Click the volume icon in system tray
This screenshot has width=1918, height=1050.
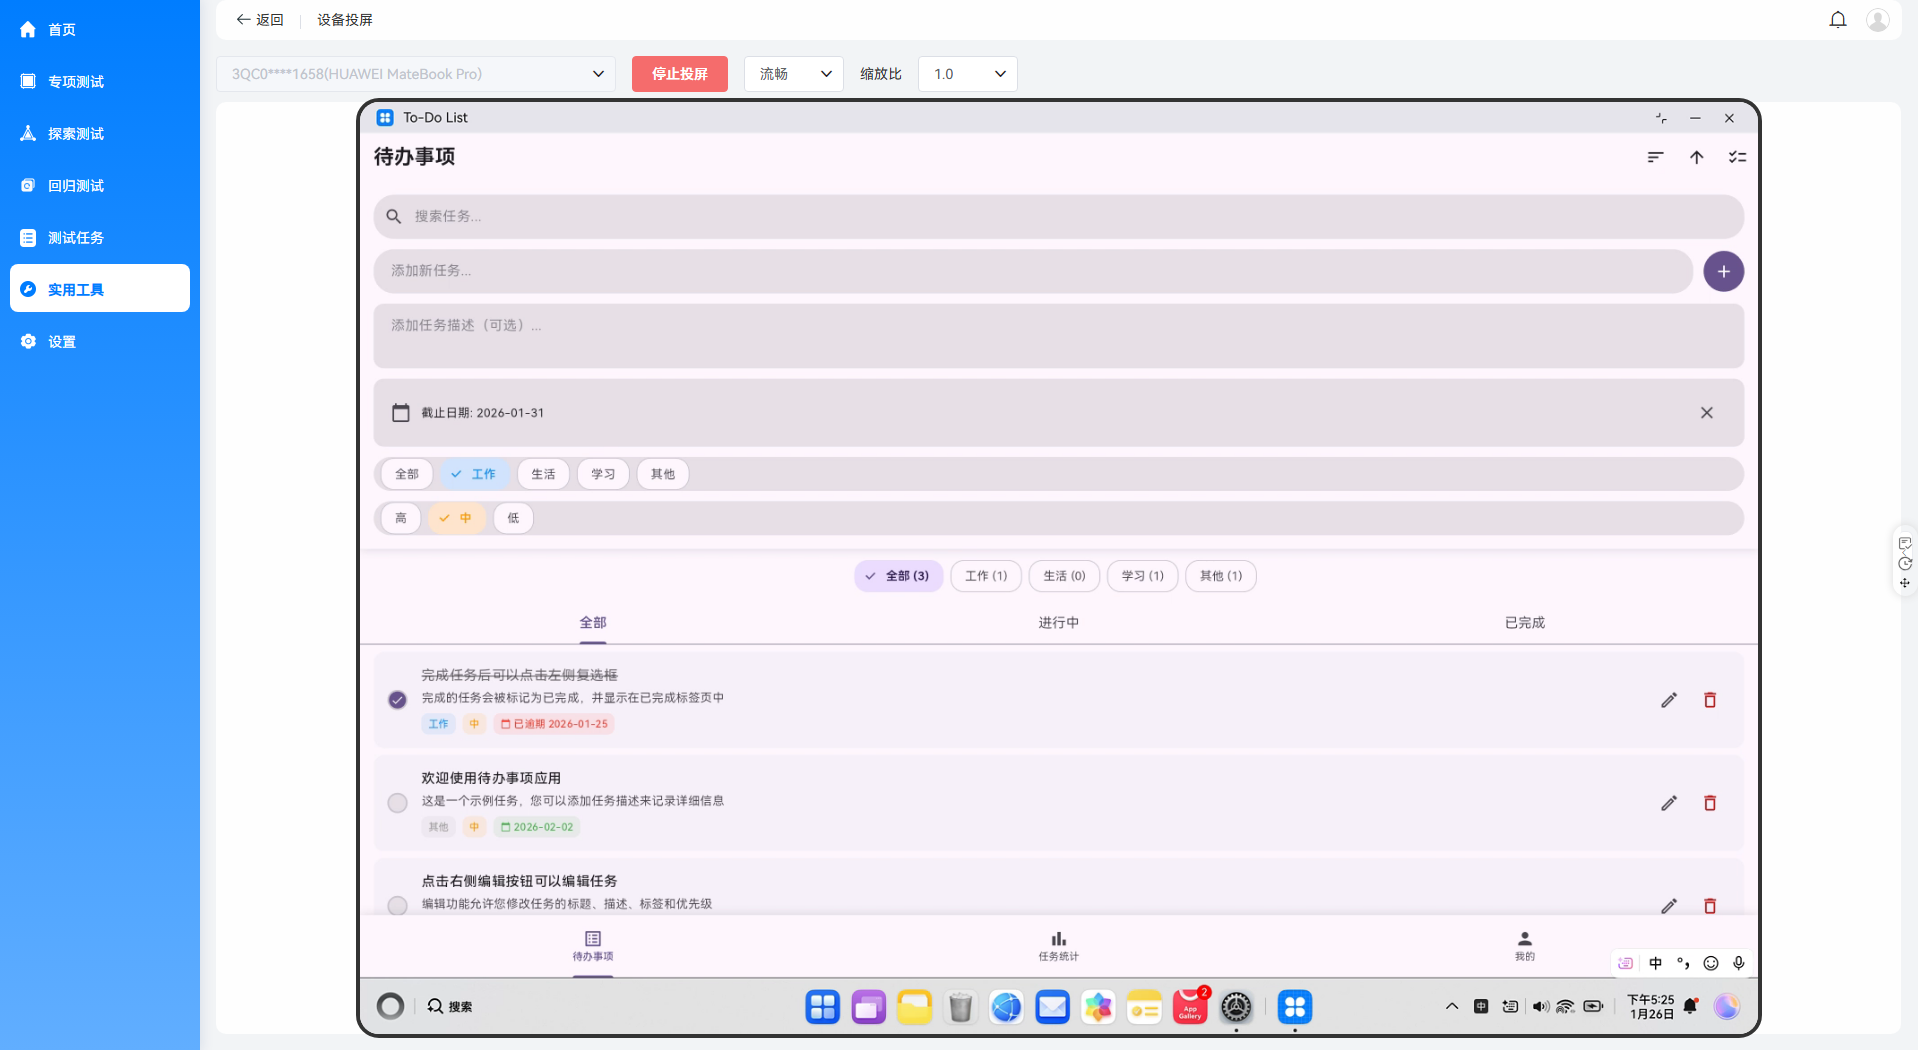1540,1007
